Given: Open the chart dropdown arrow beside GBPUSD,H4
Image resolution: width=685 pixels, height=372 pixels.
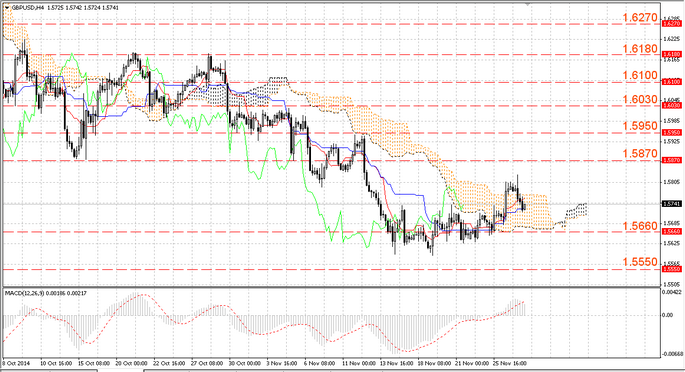Looking at the screenshot, I should click(x=7, y=8).
